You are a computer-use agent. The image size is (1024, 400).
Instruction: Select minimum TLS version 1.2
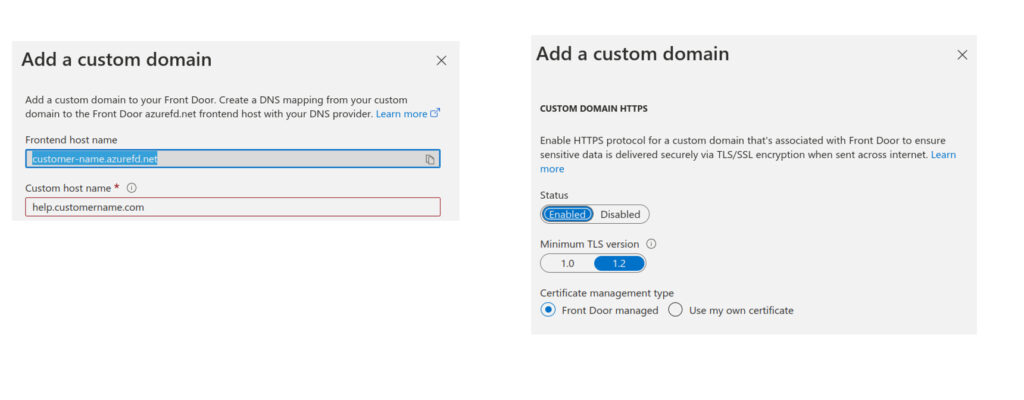(619, 263)
